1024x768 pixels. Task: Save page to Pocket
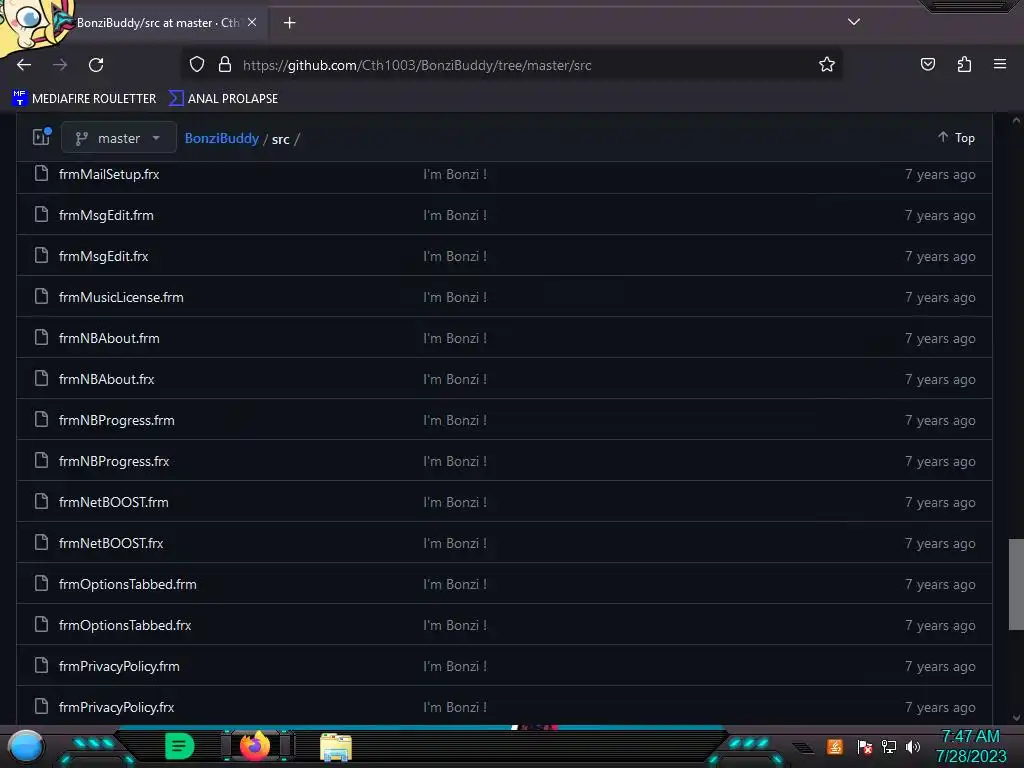click(927, 65)
